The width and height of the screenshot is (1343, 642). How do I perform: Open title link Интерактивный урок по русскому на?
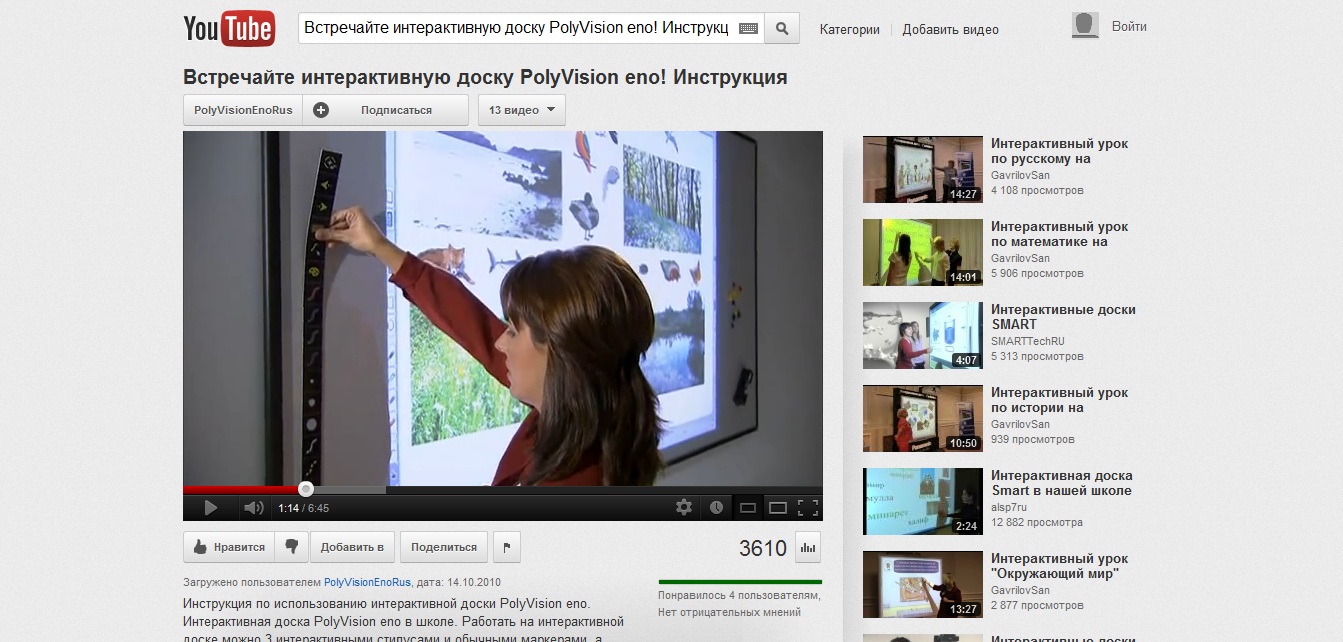click(x=1059, y=151)
